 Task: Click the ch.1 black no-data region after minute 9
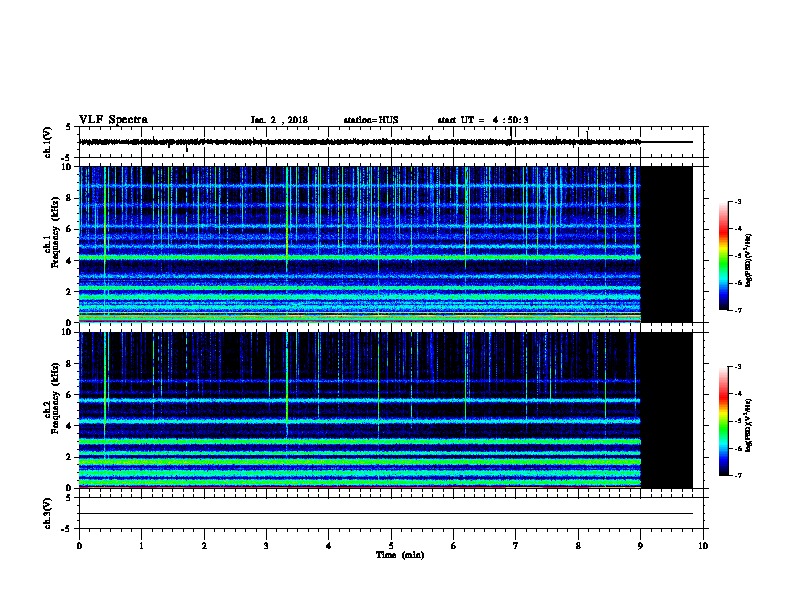click(667, 244)
